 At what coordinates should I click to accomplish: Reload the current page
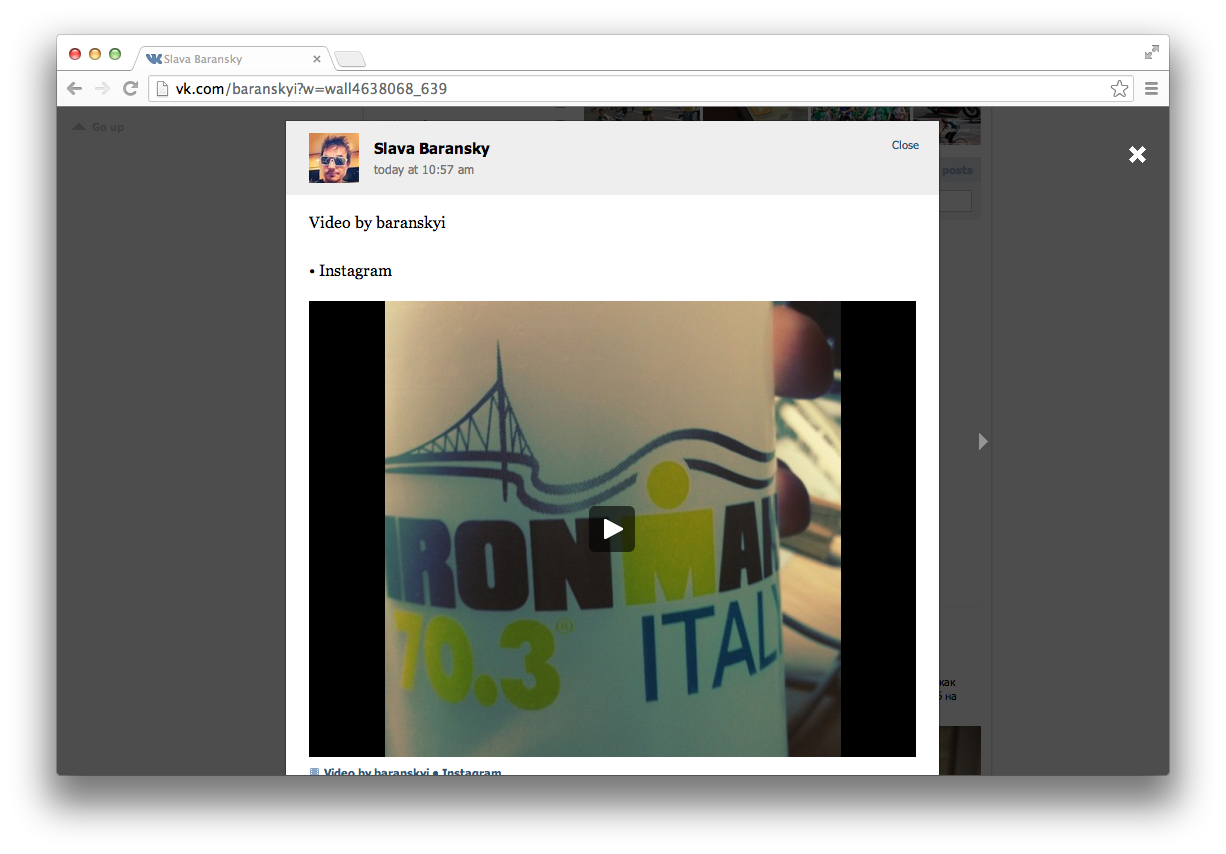(x=131, y=88)
